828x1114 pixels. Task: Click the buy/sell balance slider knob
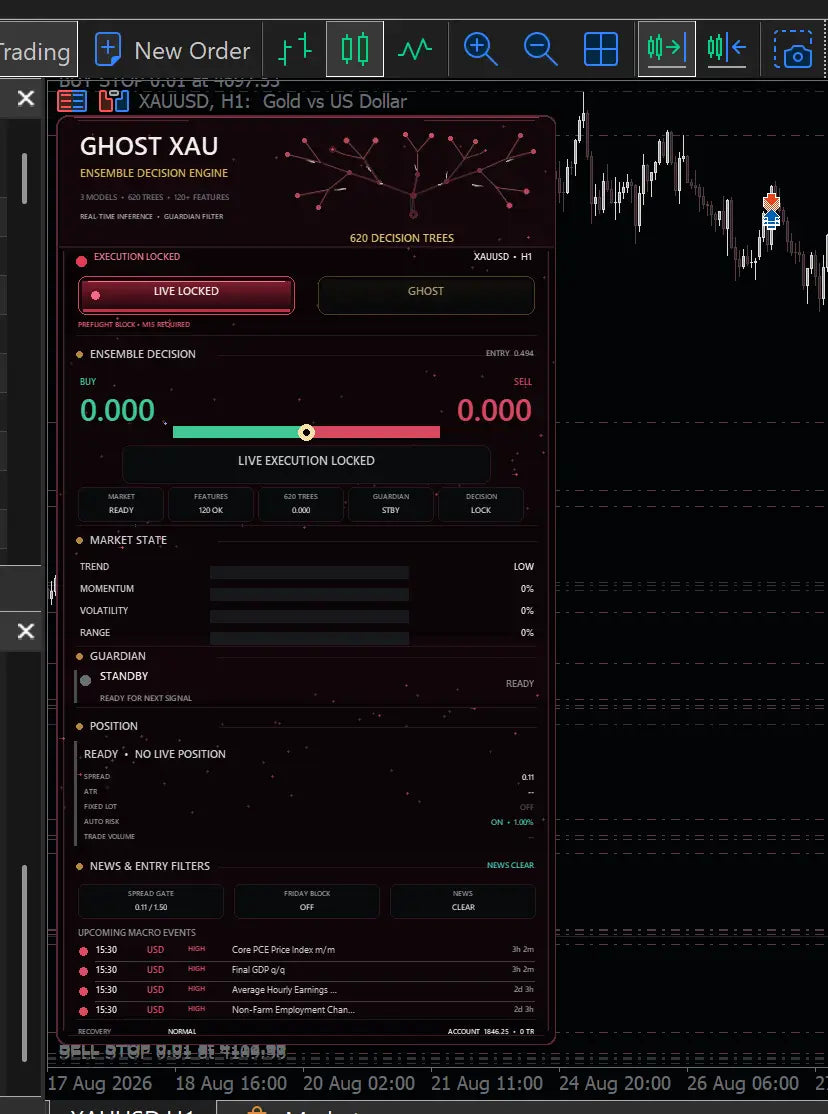[306, 432]
